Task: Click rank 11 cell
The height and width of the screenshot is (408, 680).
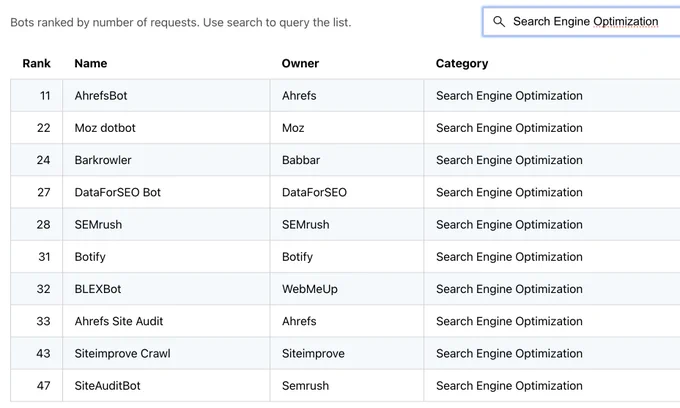Action: click(36, 95)
